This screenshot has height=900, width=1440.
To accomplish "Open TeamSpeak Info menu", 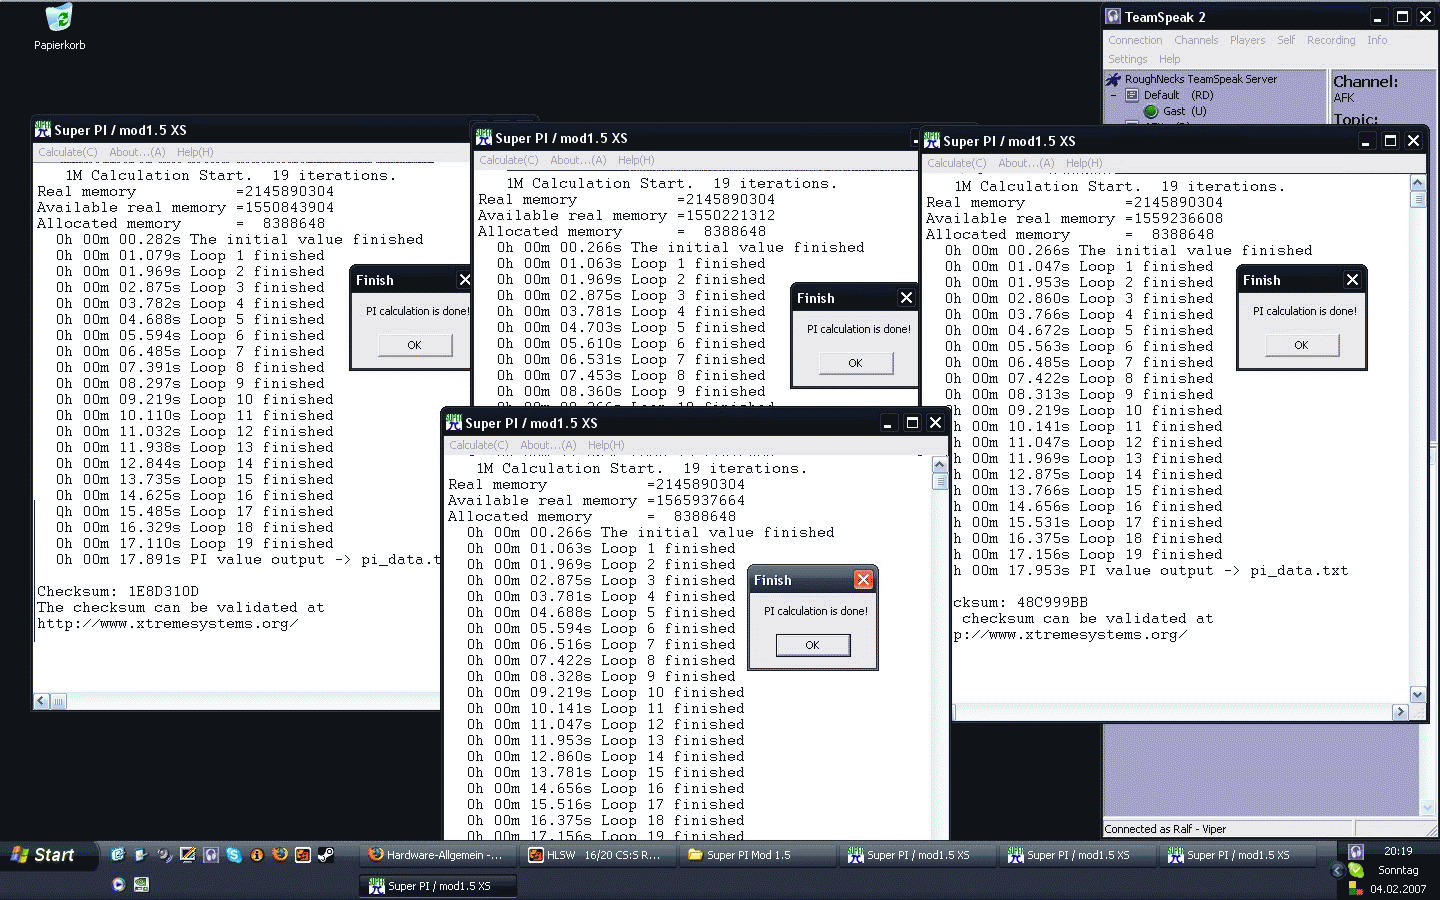I will [1377, 40].
